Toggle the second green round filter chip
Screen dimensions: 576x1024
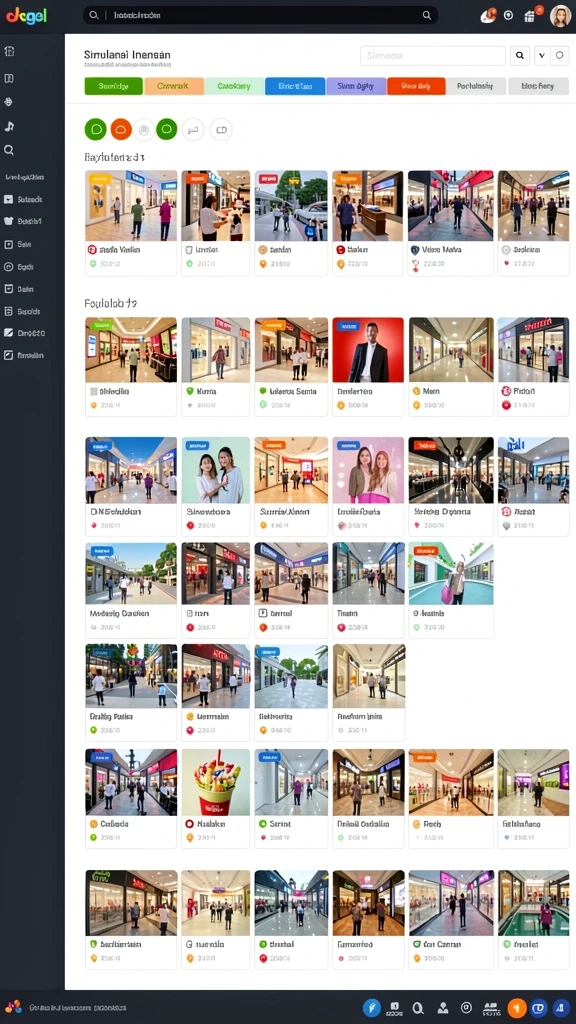[x=167, y=129]
